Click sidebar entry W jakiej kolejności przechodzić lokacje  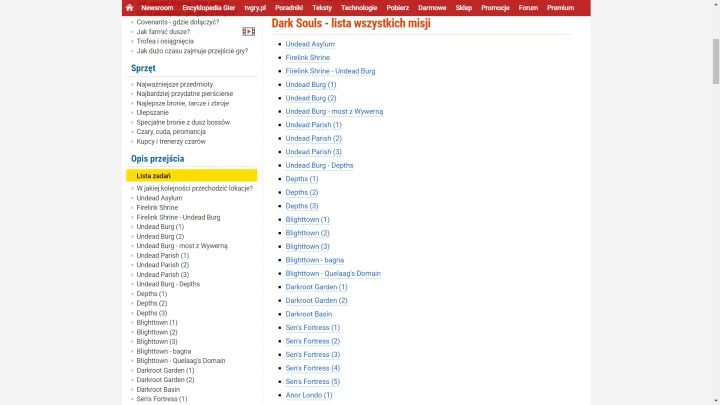[x=196, y=188]
